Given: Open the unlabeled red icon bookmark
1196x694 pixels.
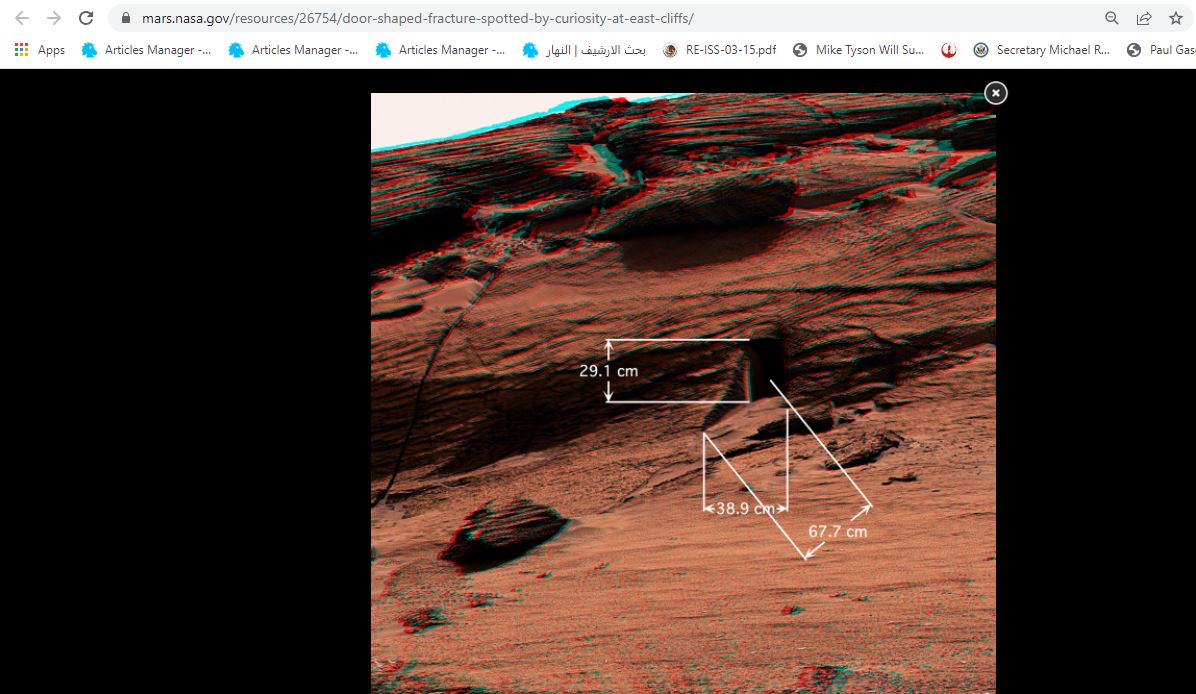Looking at the screenshot, I should click(x=948, y=50).
